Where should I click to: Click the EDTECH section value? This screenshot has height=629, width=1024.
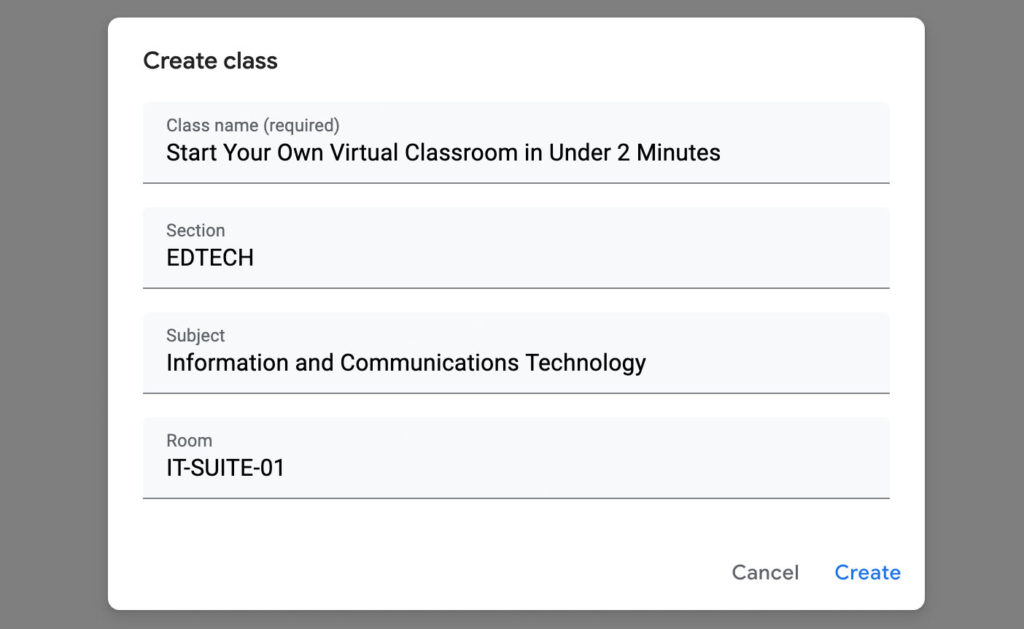pyautogui.click(x=210, y=258)
